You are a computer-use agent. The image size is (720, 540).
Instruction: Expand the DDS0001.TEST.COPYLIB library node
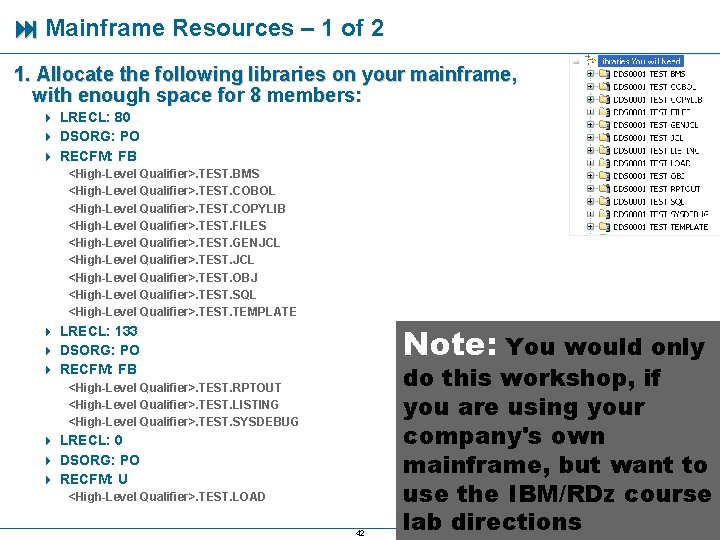[591, 100]
